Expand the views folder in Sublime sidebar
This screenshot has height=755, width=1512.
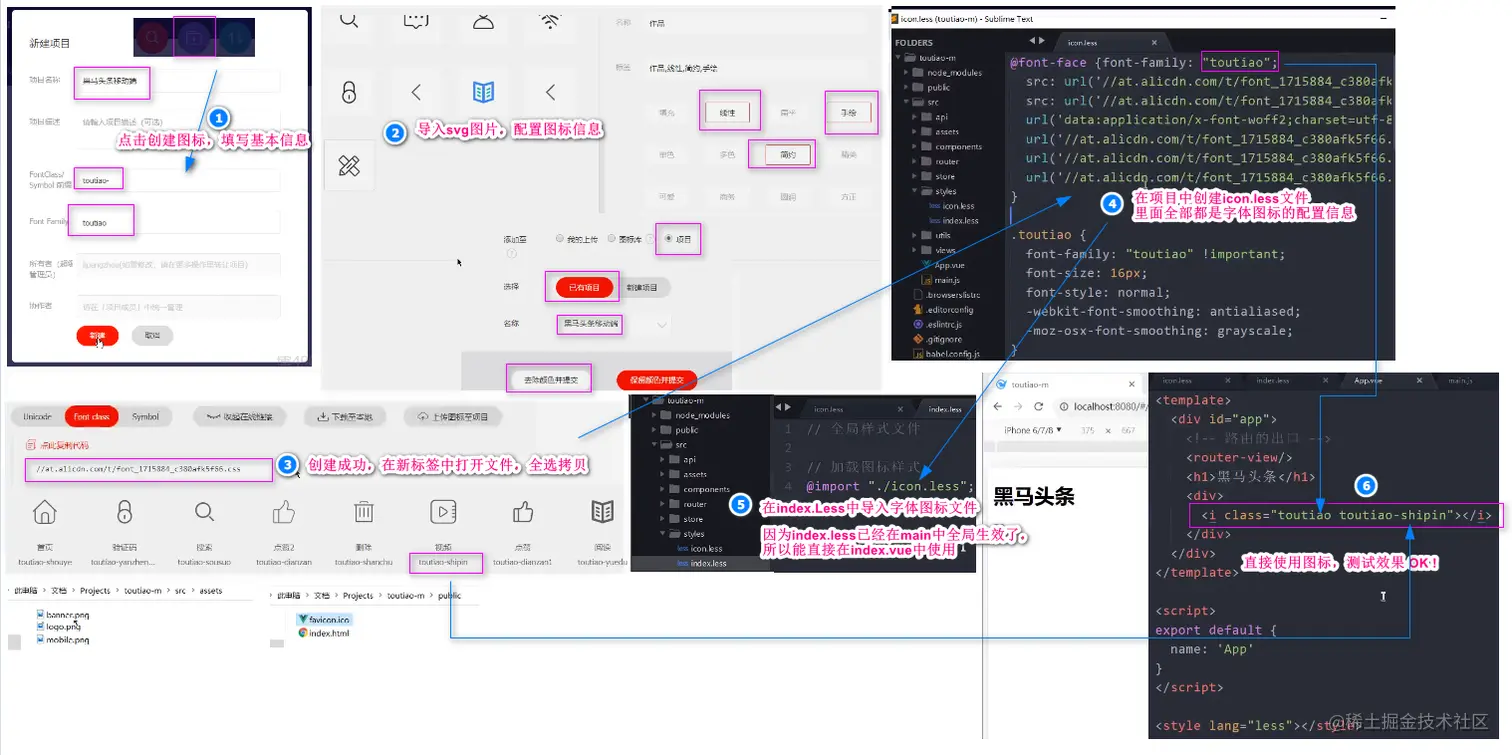click(x=914, y=250)
